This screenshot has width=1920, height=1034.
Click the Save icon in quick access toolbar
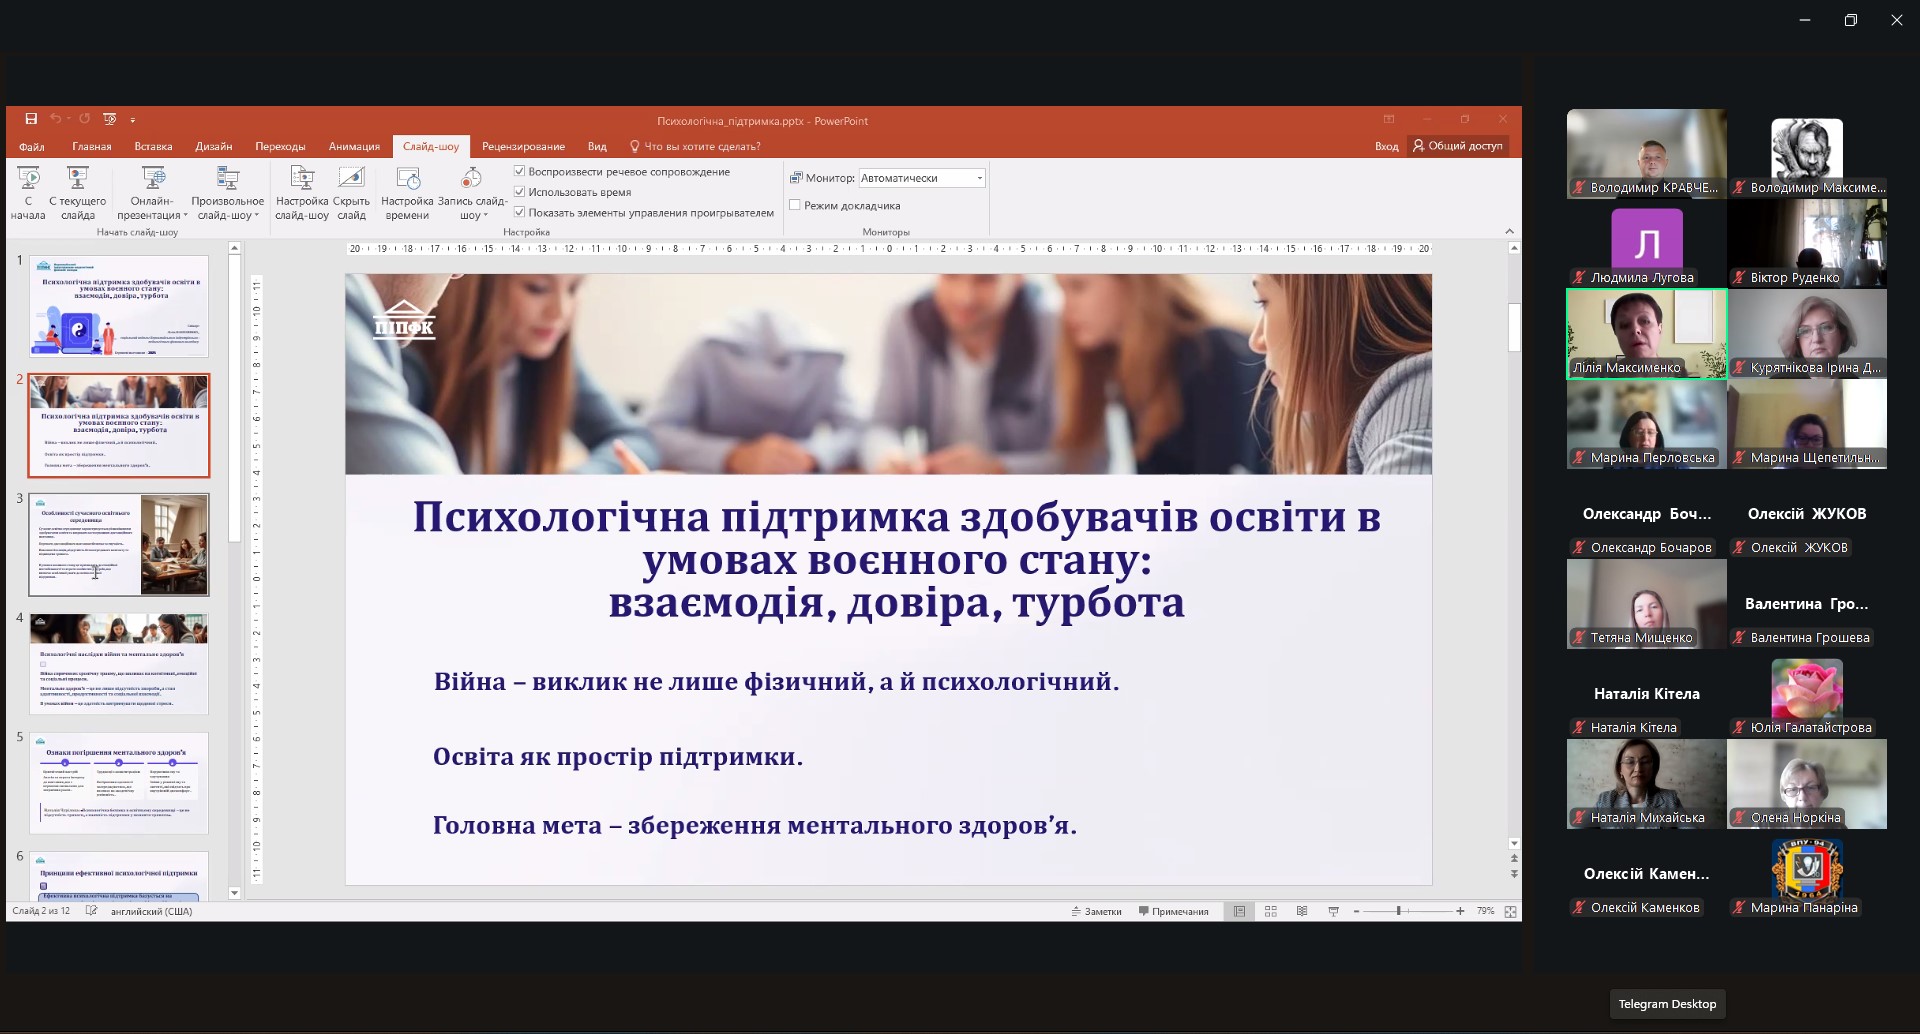(x=31, y=119)
